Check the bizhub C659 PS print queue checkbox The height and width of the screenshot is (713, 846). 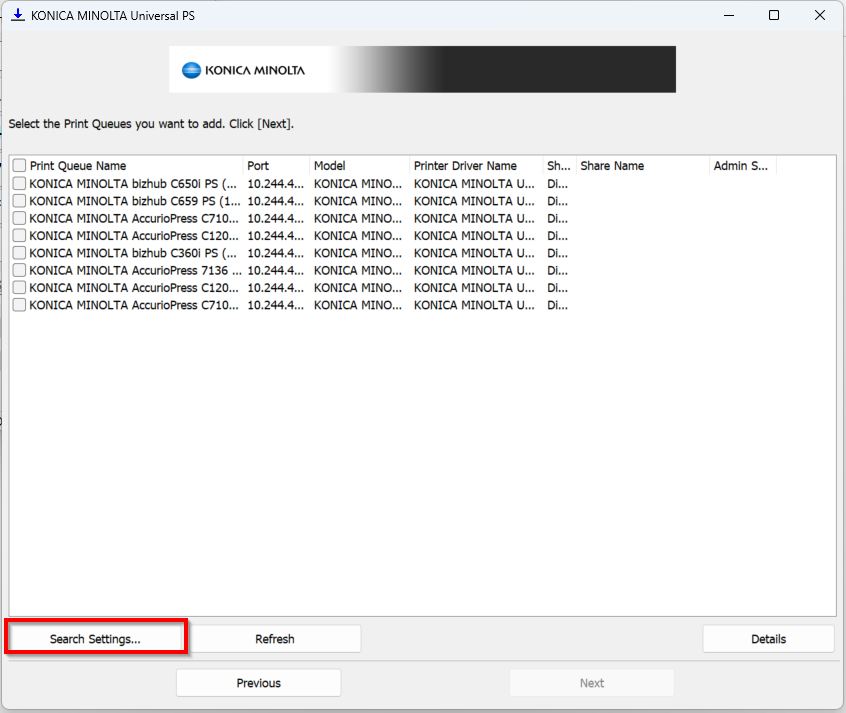click(19, 201)
